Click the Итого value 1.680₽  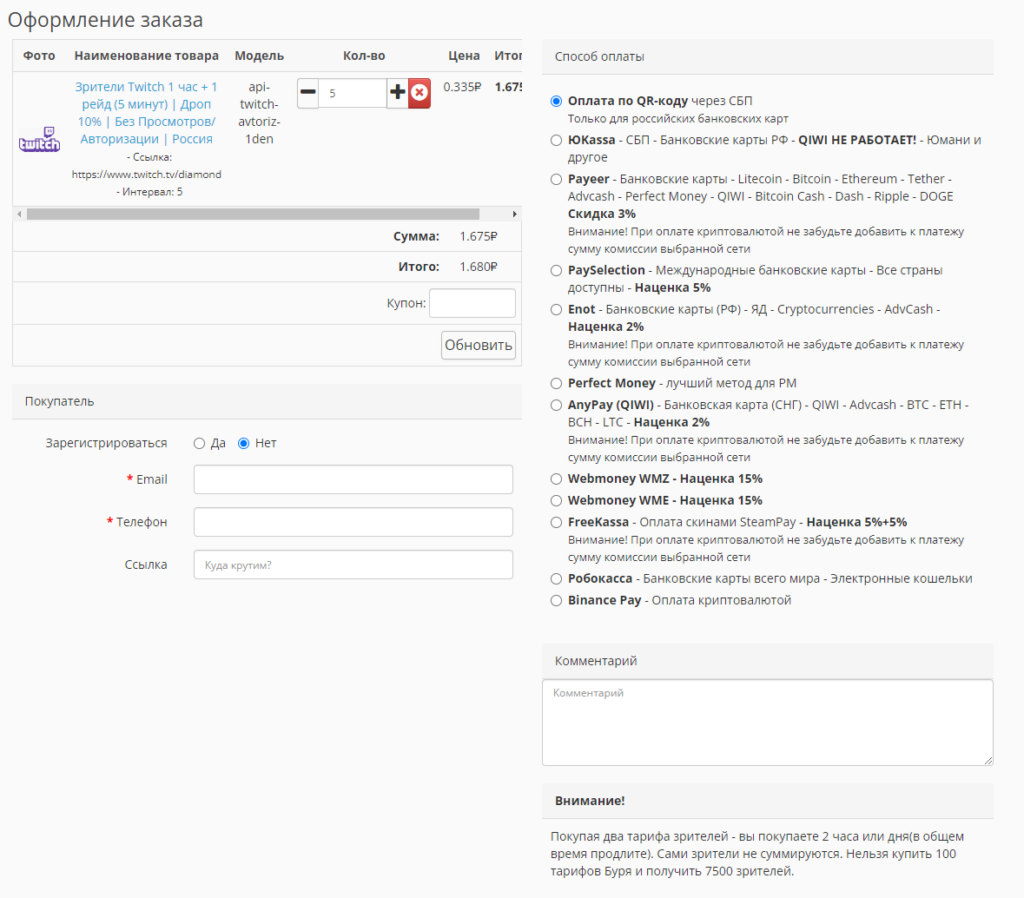coord(478,266)
